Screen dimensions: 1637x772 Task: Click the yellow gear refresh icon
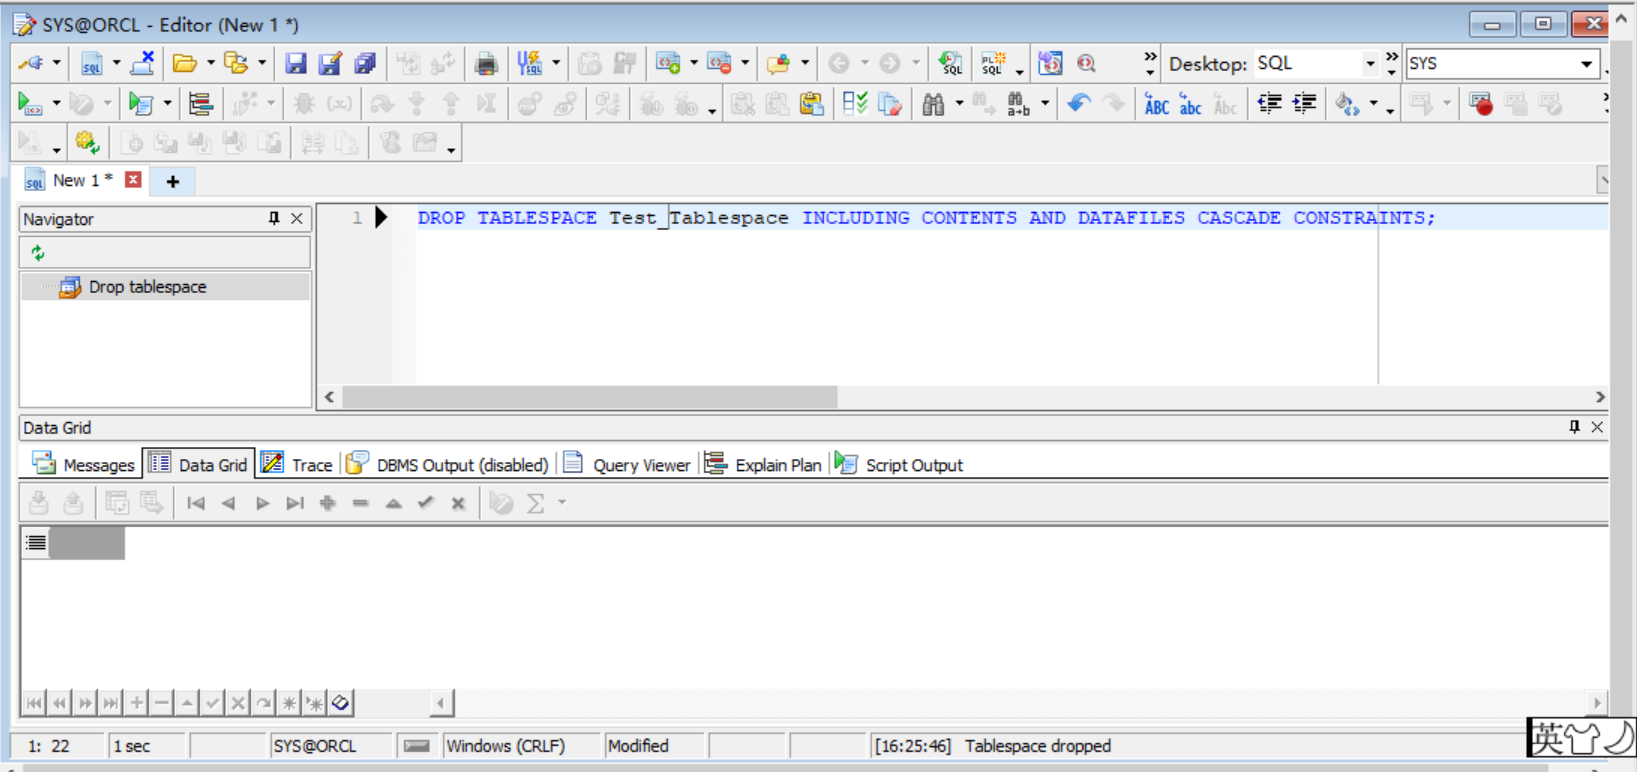point(87,143)
